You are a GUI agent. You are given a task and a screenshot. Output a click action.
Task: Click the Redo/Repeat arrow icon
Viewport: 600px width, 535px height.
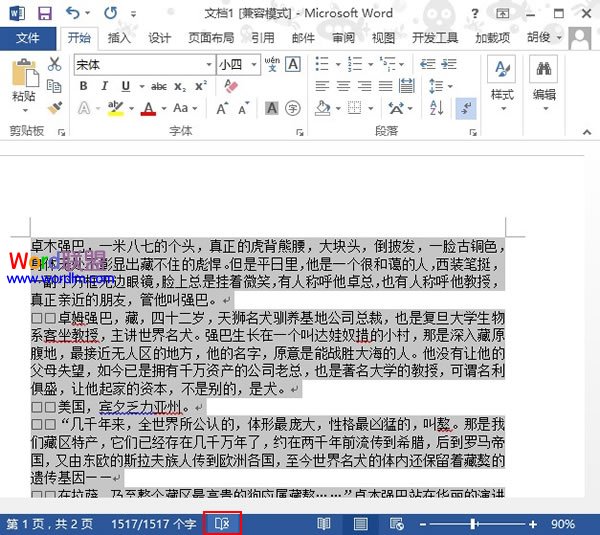pos(111,13)
